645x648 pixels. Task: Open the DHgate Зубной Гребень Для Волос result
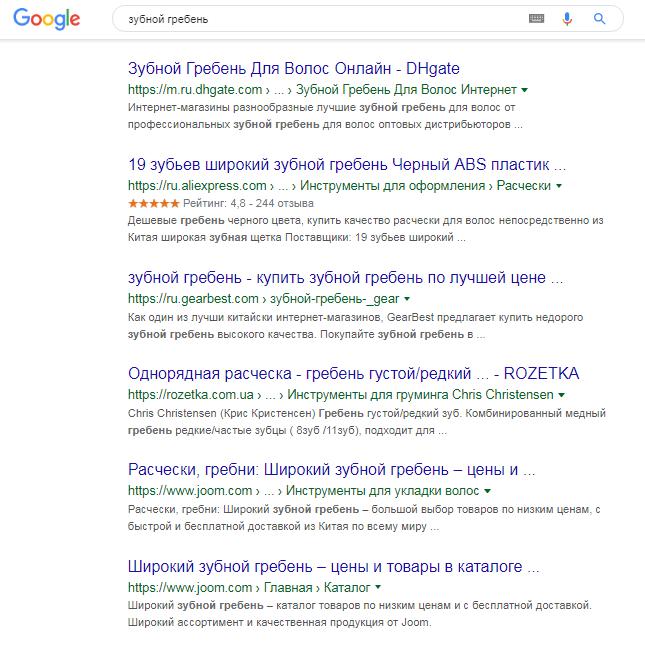pyautogui.click(x=293, y=69)
